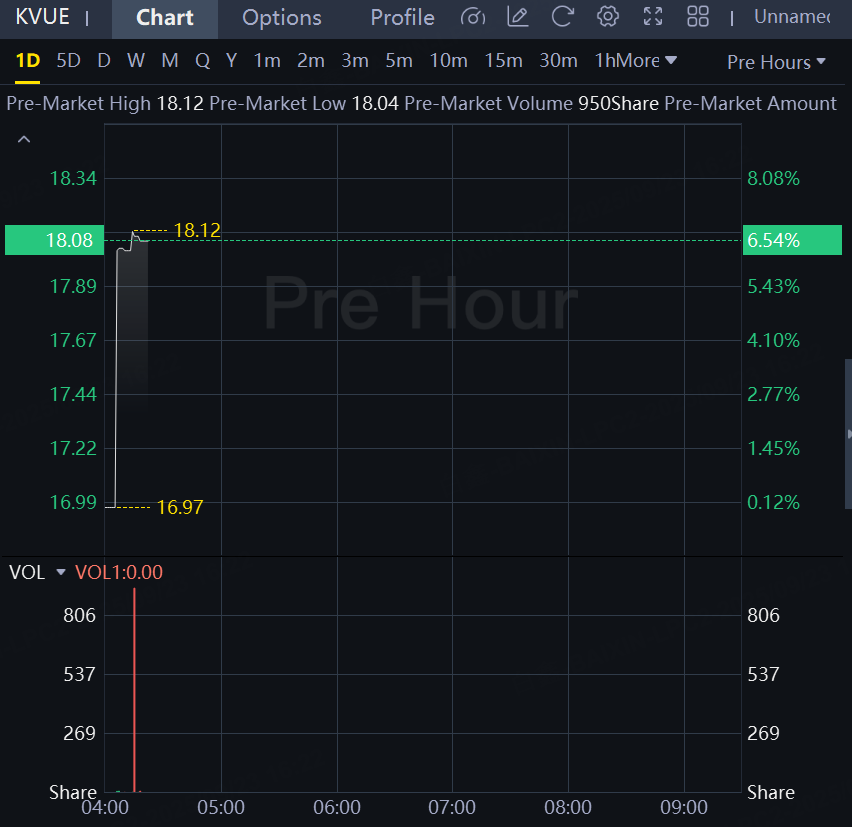Open the VOL indicator dropdown arrow
The width and height of the screenshot is (852, 827).
(x=61, y=573)
